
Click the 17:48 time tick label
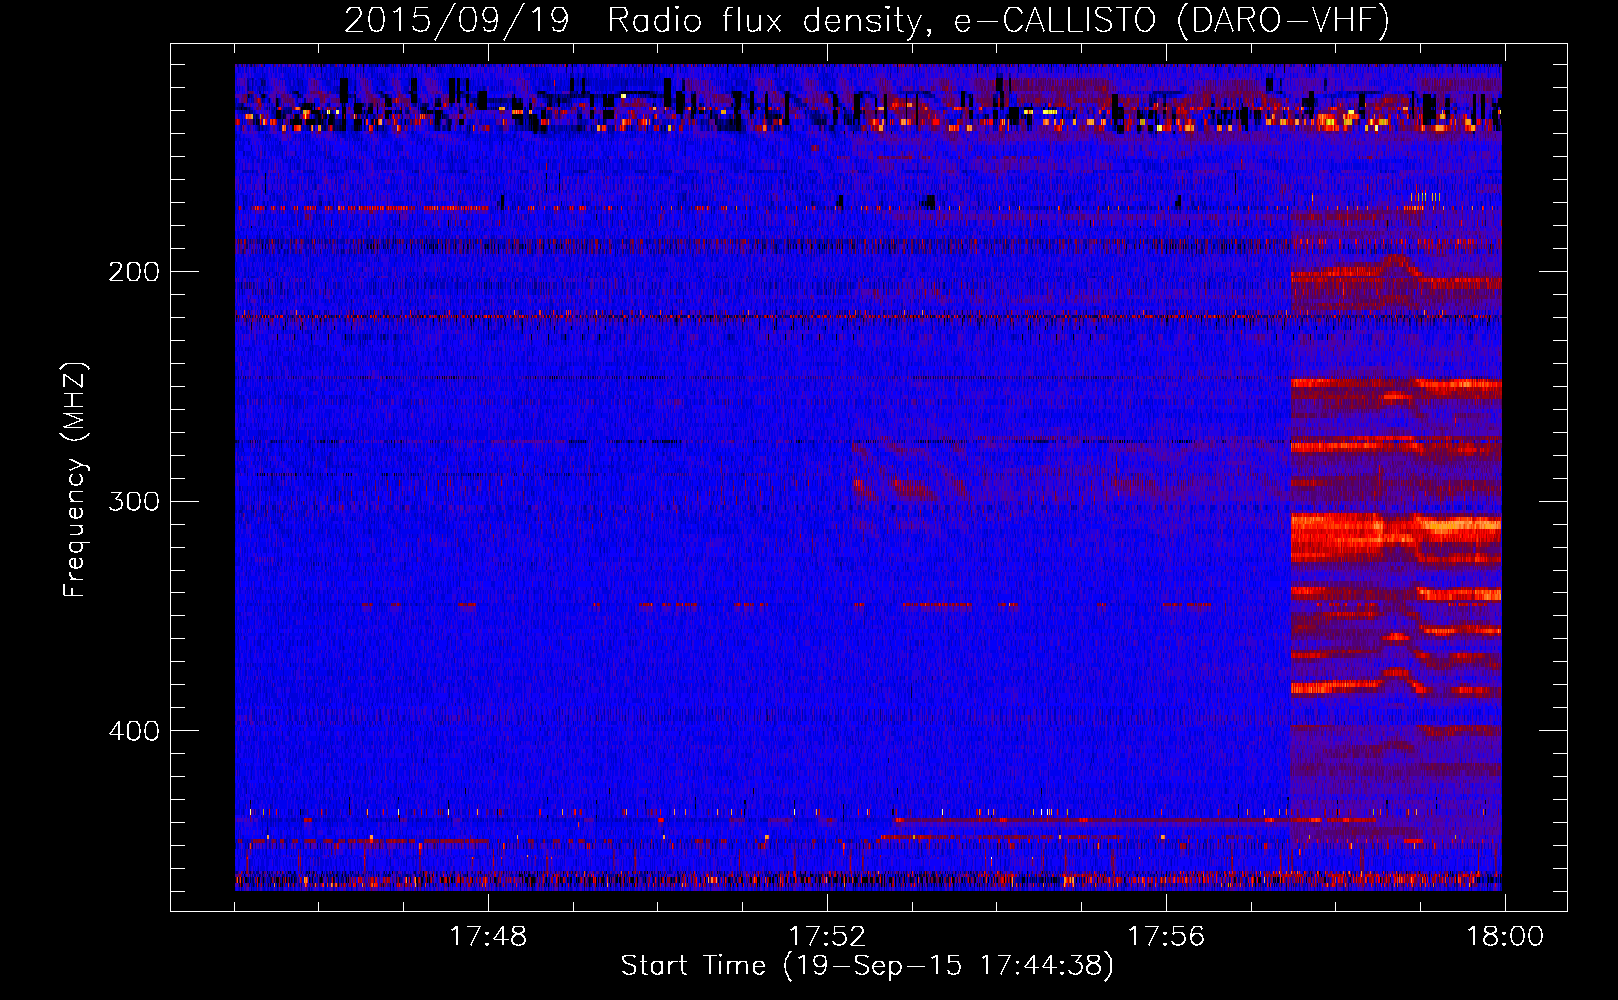pos(488,937)
